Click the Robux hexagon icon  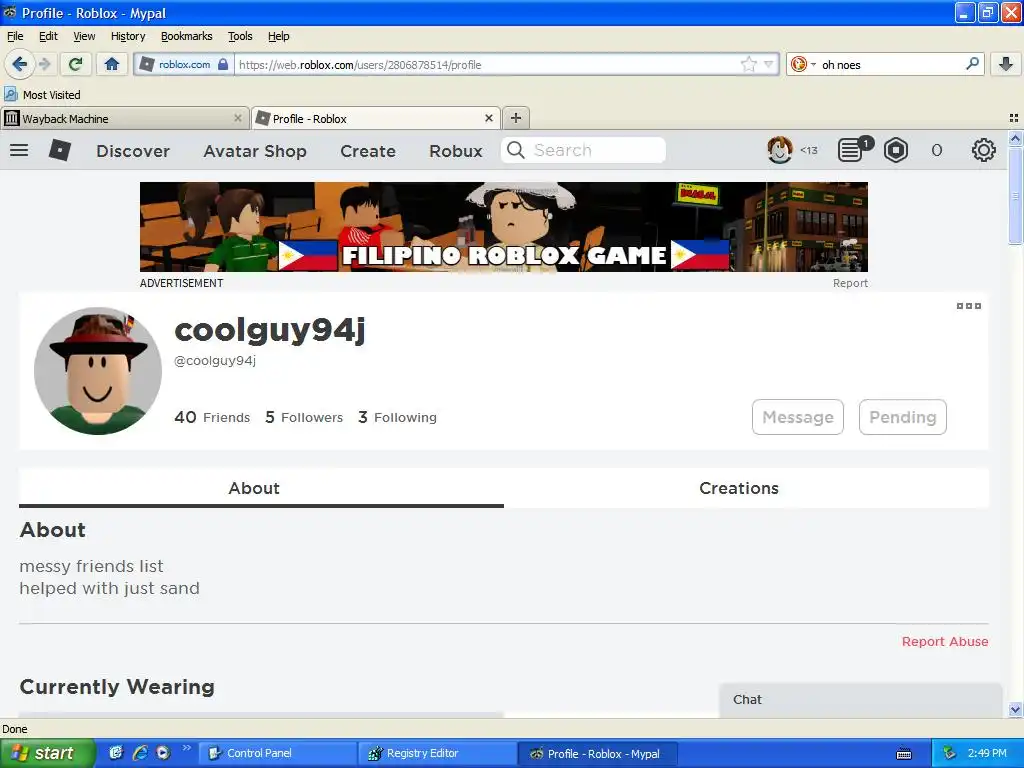click(896, 150)
